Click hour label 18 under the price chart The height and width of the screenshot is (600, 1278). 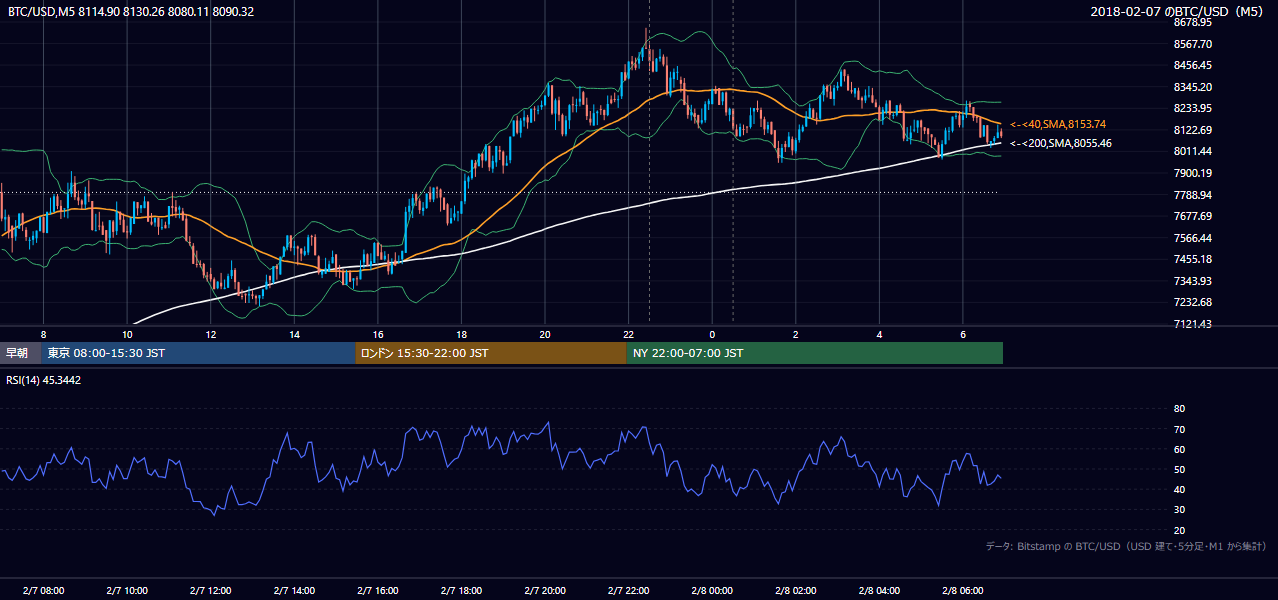(x=462, y=334)
